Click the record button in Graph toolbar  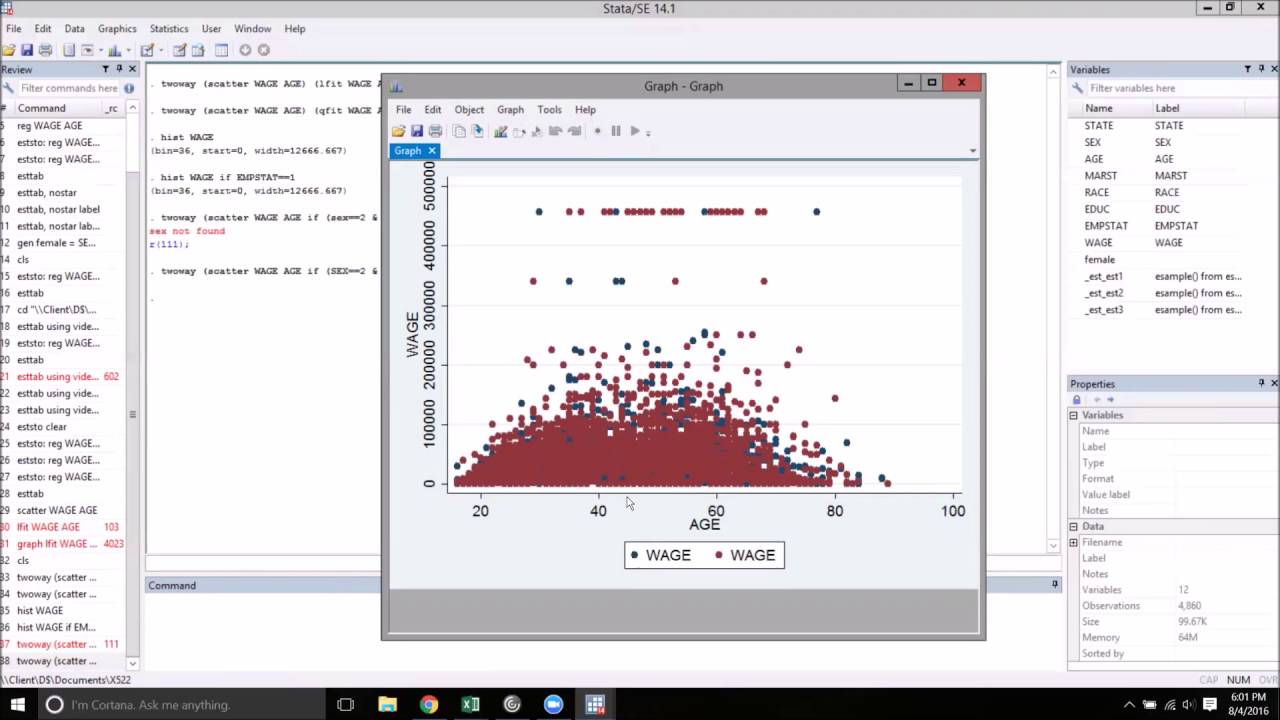coord(597,131)
